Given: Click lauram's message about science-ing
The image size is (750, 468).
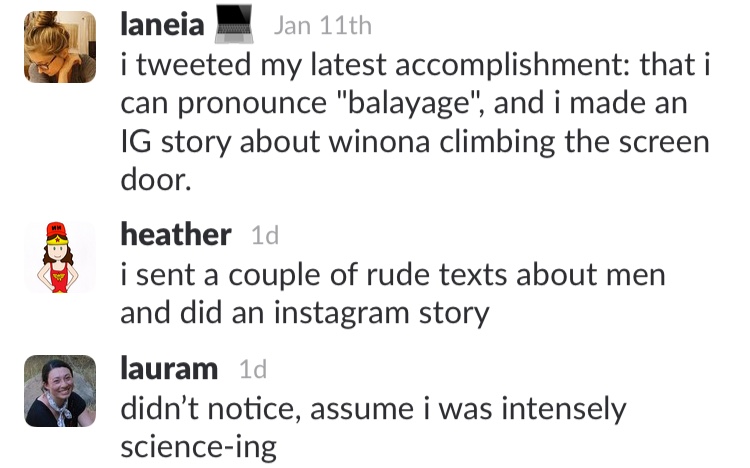Looking at the screenshot, I should click(373, 428).
